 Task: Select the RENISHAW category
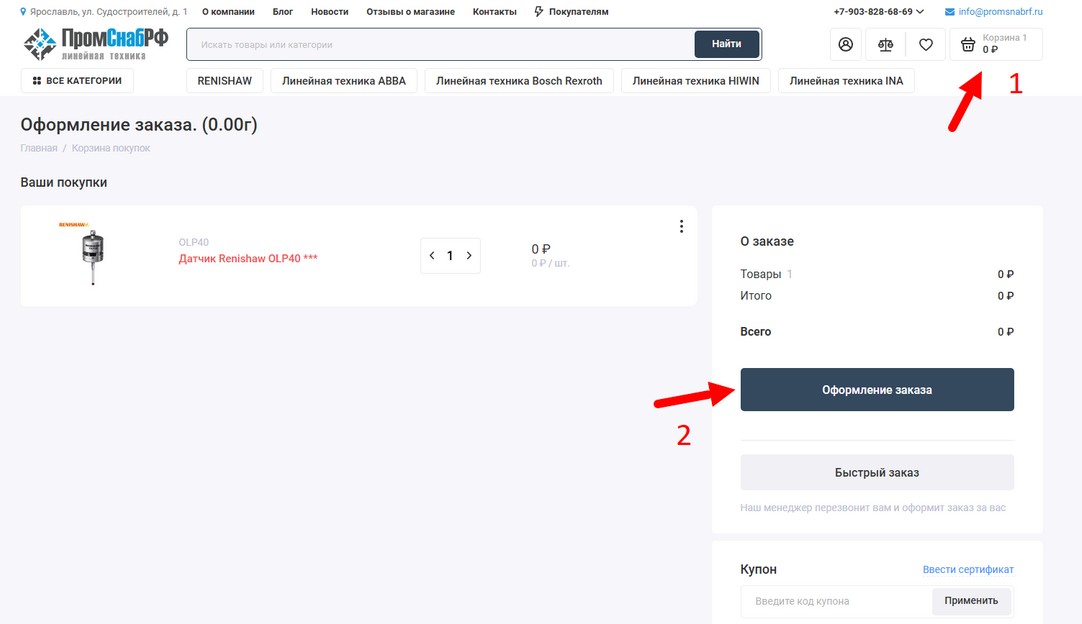[225, 81]
